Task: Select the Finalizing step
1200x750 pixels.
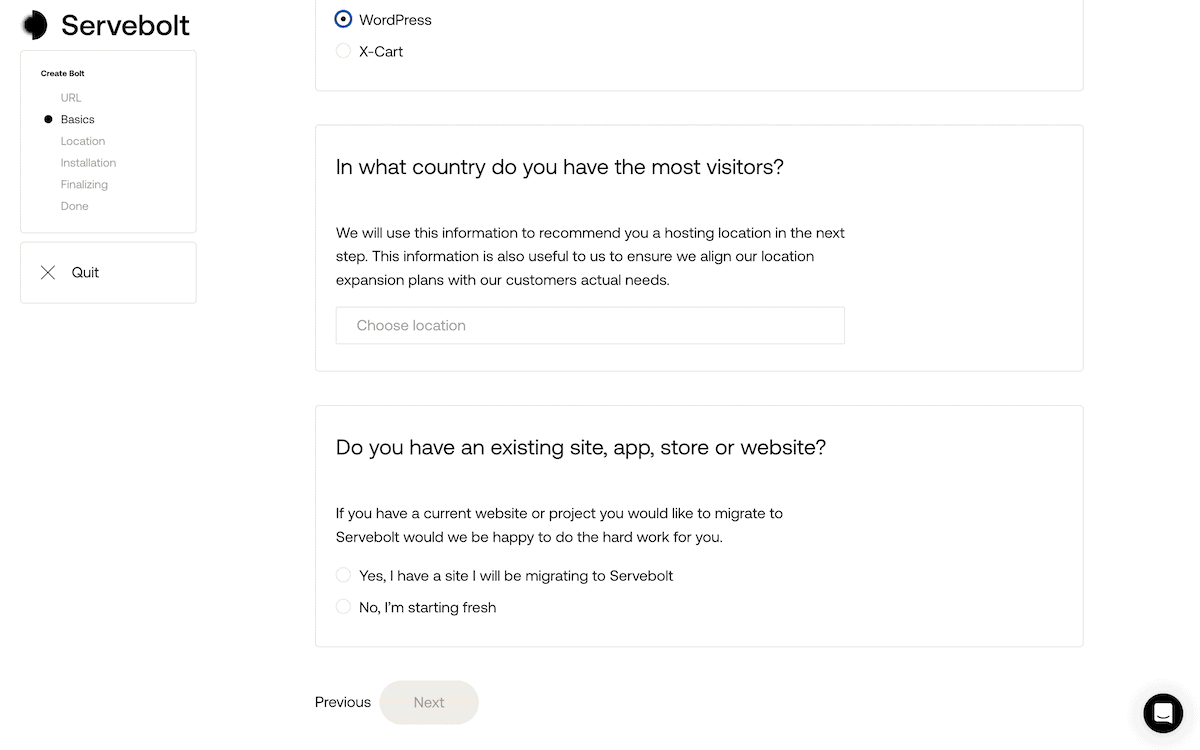Action: coord(84,184)
